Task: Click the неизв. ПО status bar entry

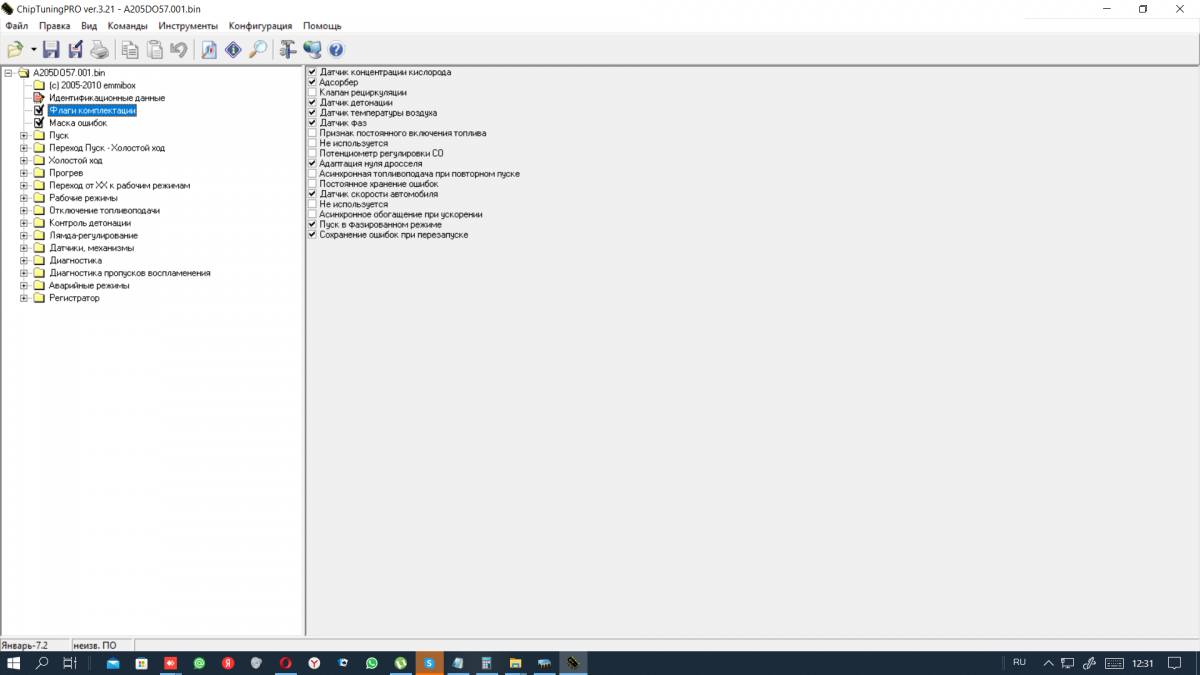Action: click(x=102, y=646)
